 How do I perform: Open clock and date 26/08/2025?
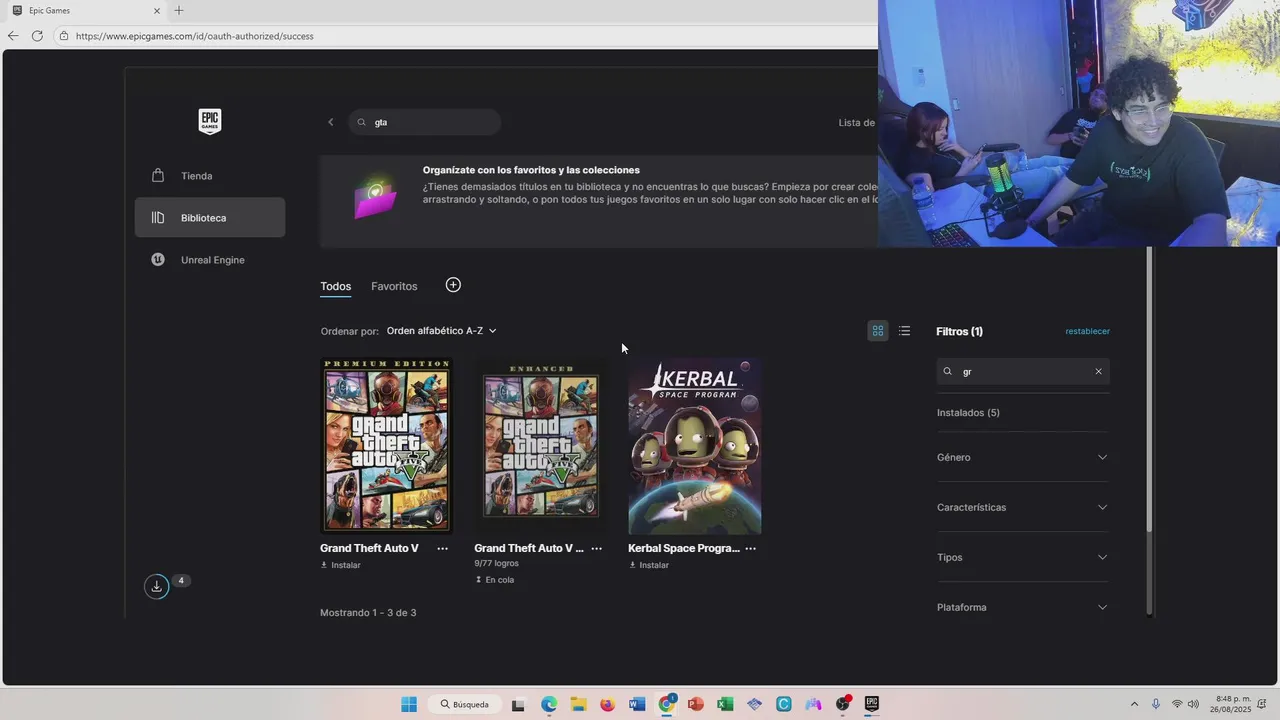point(1232,704)
